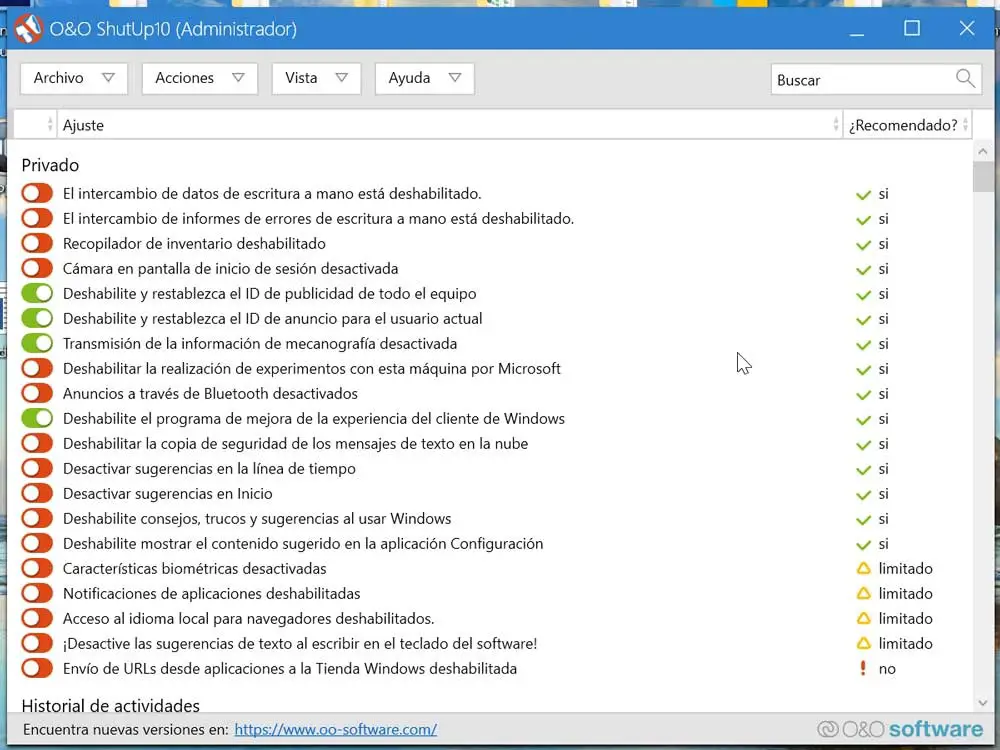Click 'Notificaciones de aplicaciones deshabilitadas' text
Screen dimensions: 1000x750
pyautogui.click(x=211, y=593)
